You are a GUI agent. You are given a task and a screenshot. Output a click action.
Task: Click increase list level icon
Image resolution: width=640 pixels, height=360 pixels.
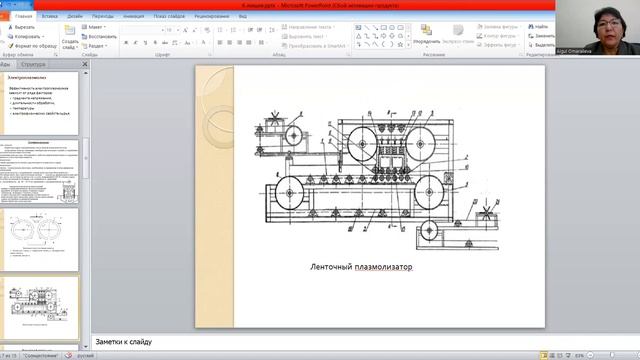click(260, 30)
